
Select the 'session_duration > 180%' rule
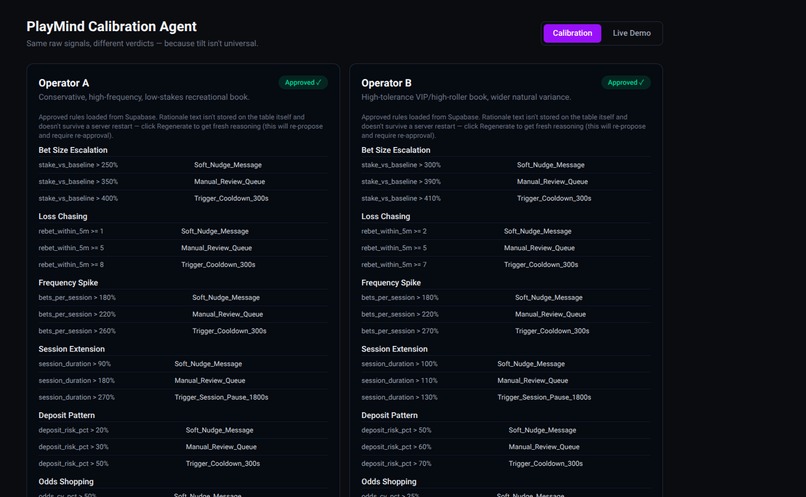coord(77,380)
